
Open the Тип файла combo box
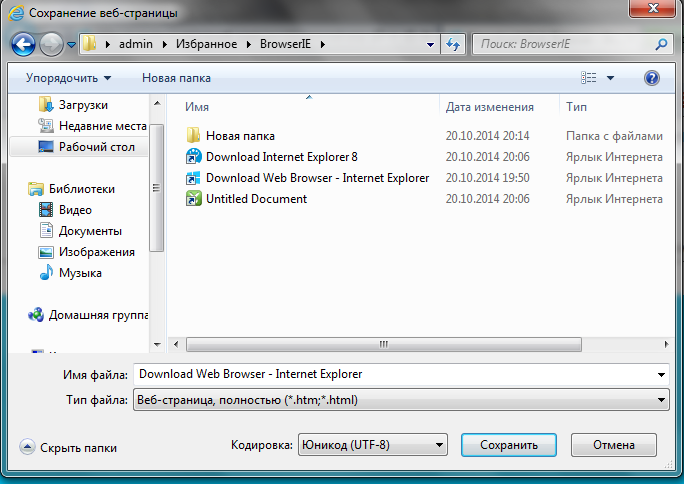(x=401, y=400)
